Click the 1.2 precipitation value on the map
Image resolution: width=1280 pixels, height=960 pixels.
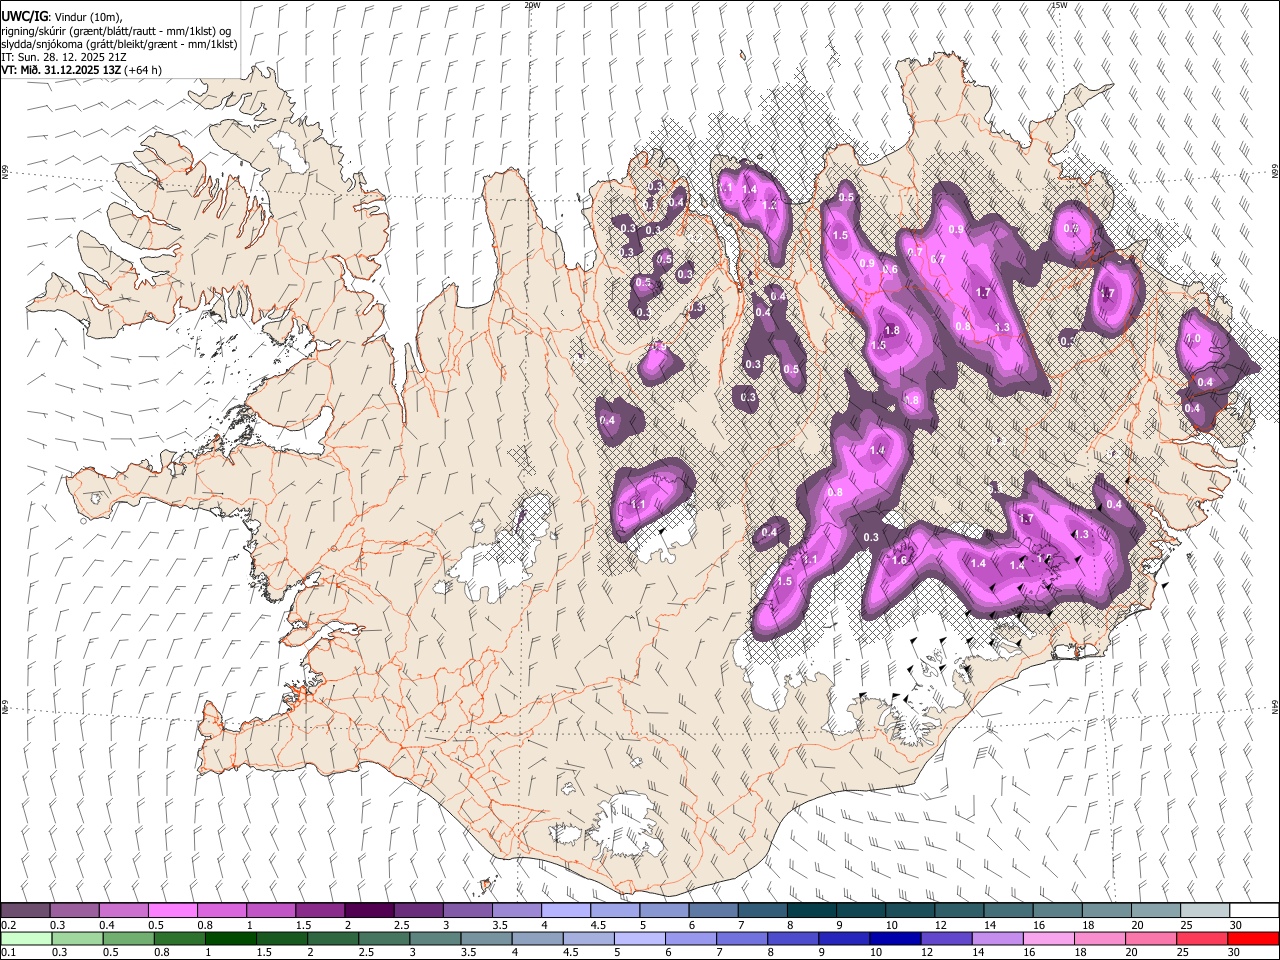[769, 205]
